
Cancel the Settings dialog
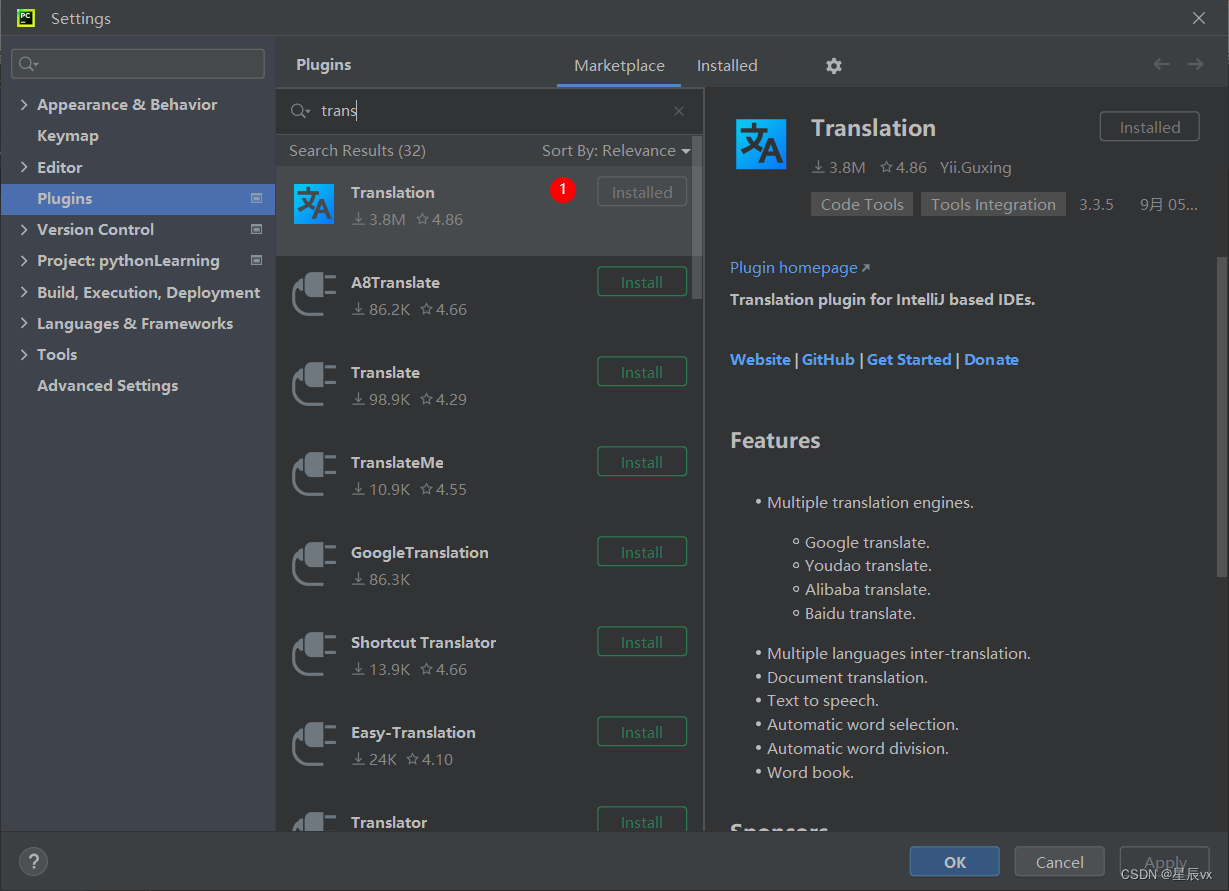tap(1059, 862)
